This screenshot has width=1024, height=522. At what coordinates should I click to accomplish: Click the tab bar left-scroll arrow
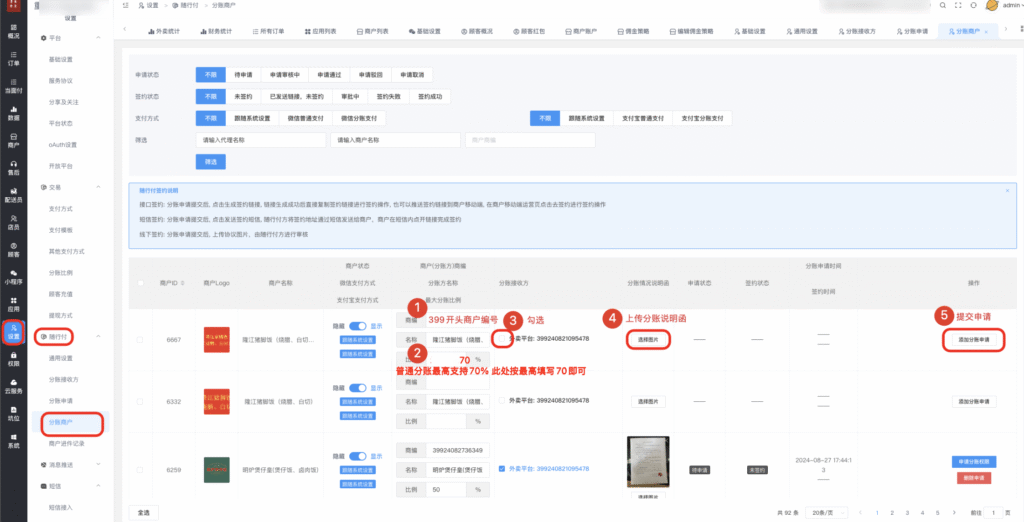tap(125, 31)
